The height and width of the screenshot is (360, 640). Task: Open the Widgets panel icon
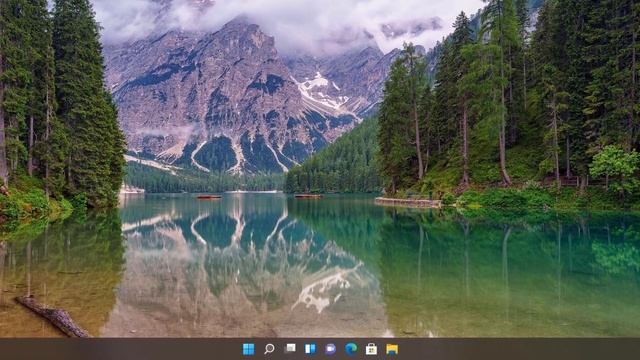(x=310, y=349)
